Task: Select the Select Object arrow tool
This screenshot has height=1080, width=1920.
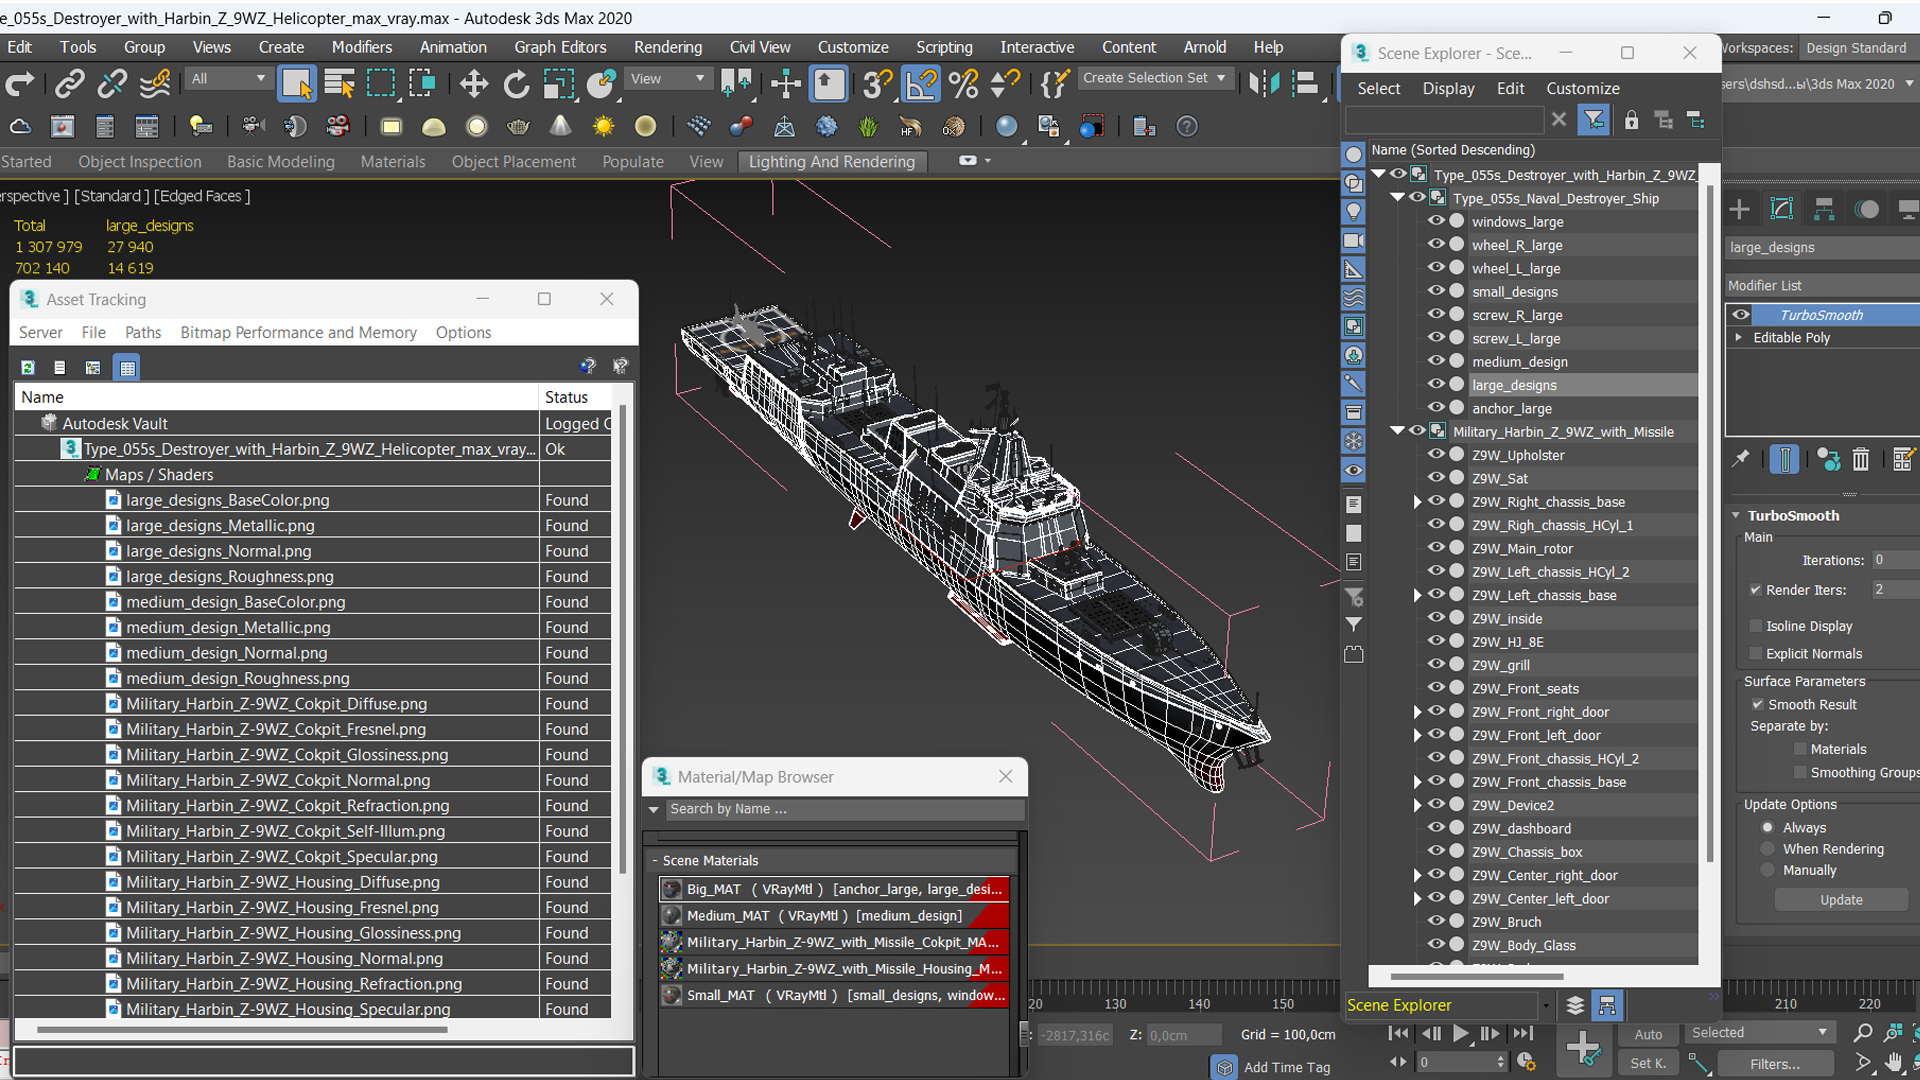Action: click(x=297, y=84)
